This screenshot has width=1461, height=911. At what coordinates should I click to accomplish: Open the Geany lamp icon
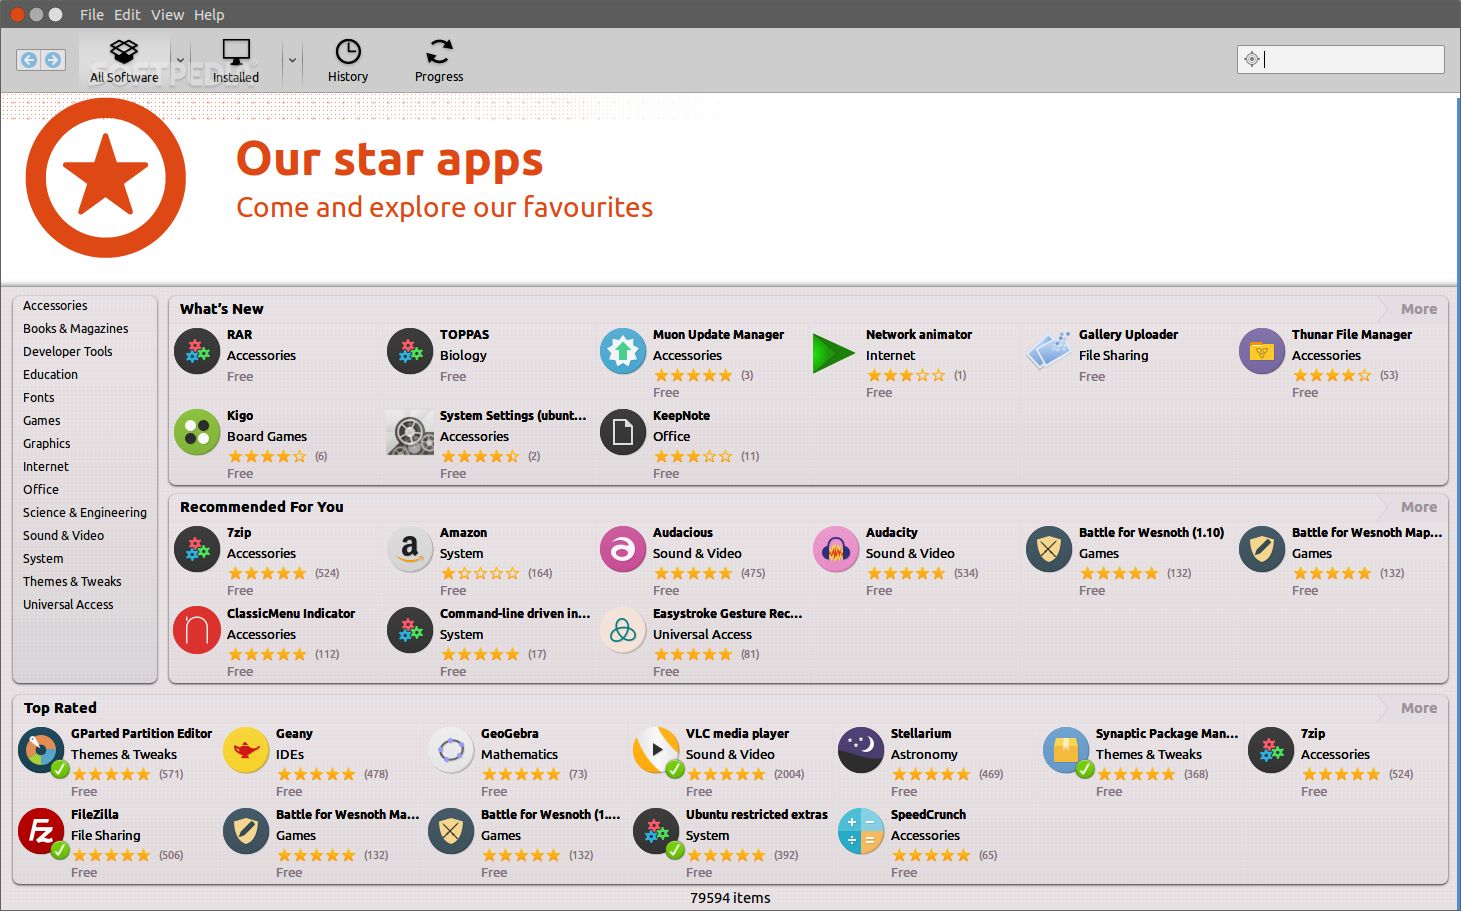click(x=246, y=751)
